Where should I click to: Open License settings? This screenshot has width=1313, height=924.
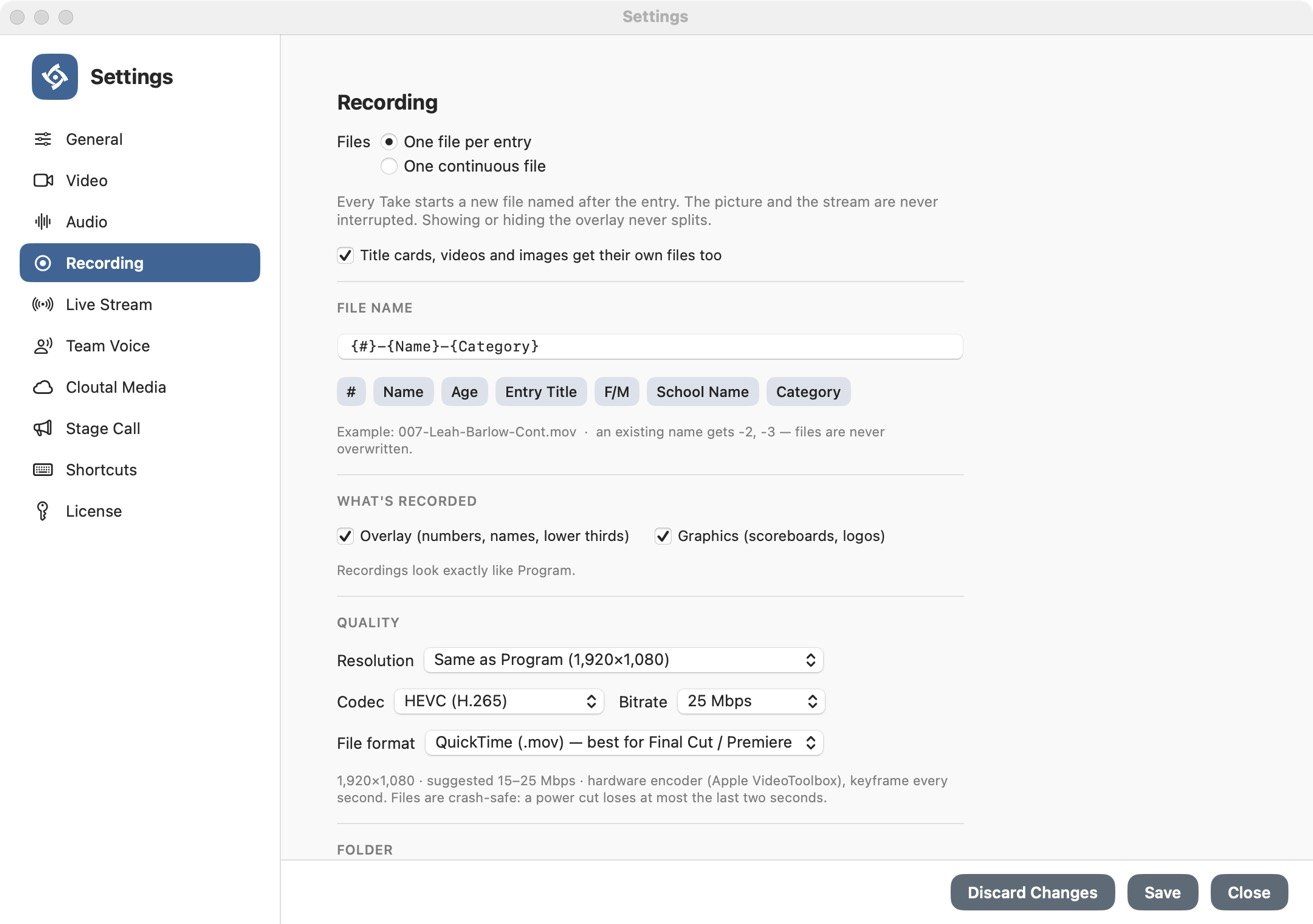(x=140, y=511)
